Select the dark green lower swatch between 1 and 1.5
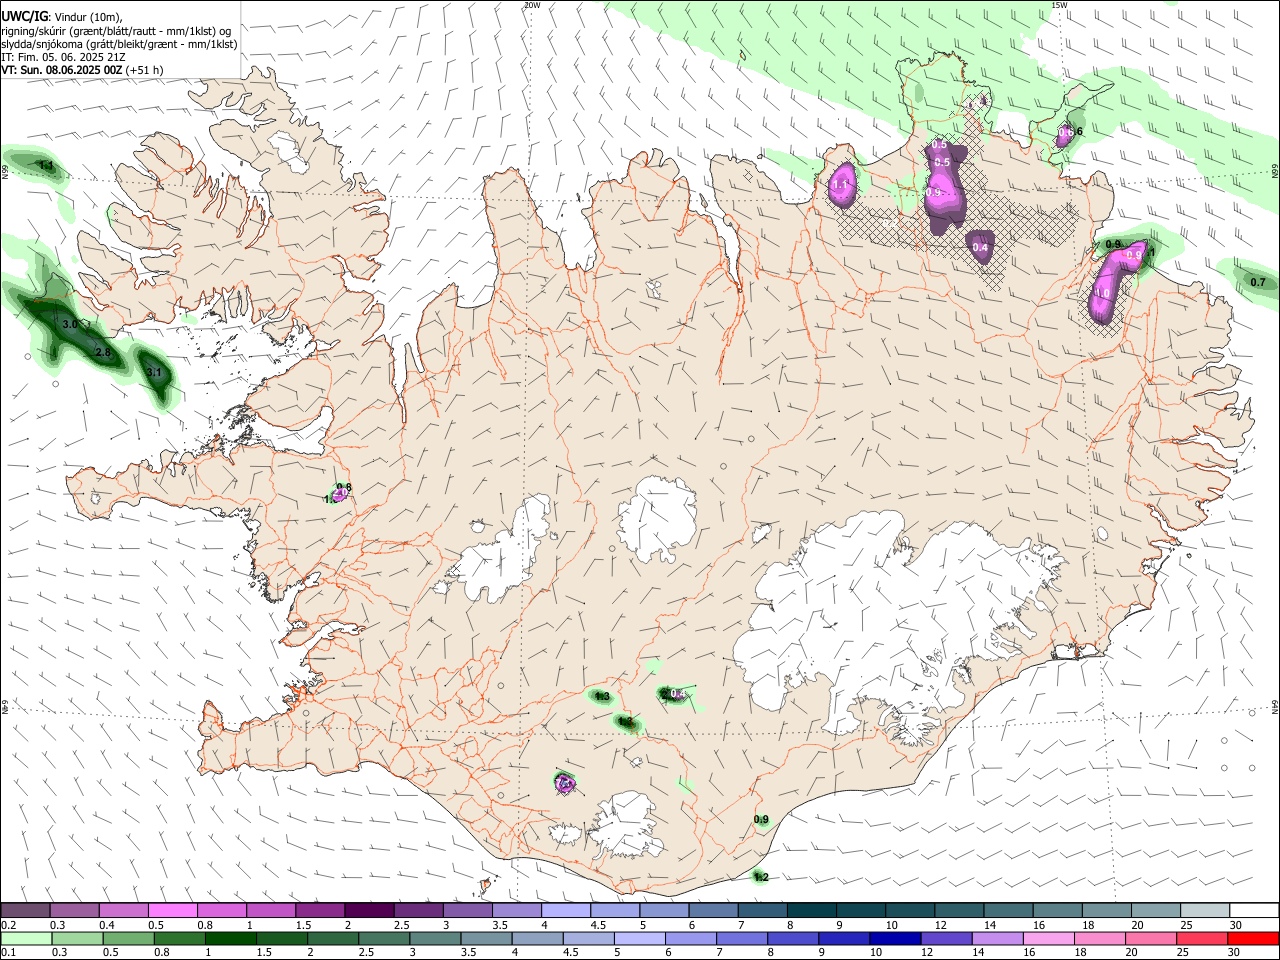1280x960 pixels. [230, 938]
